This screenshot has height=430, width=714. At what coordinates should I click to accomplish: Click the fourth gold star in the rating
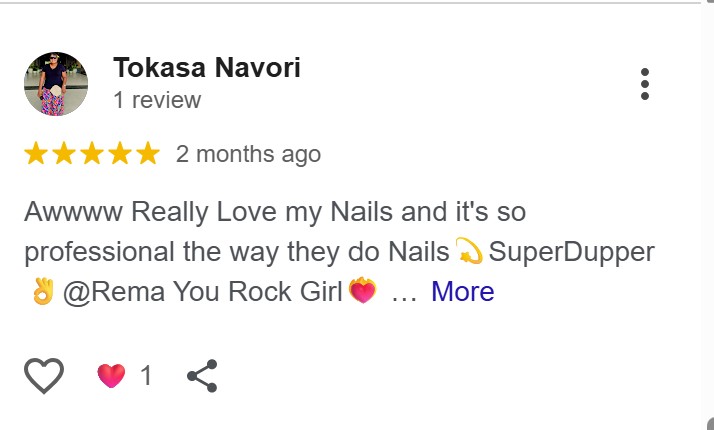click(x=120, y=154)
